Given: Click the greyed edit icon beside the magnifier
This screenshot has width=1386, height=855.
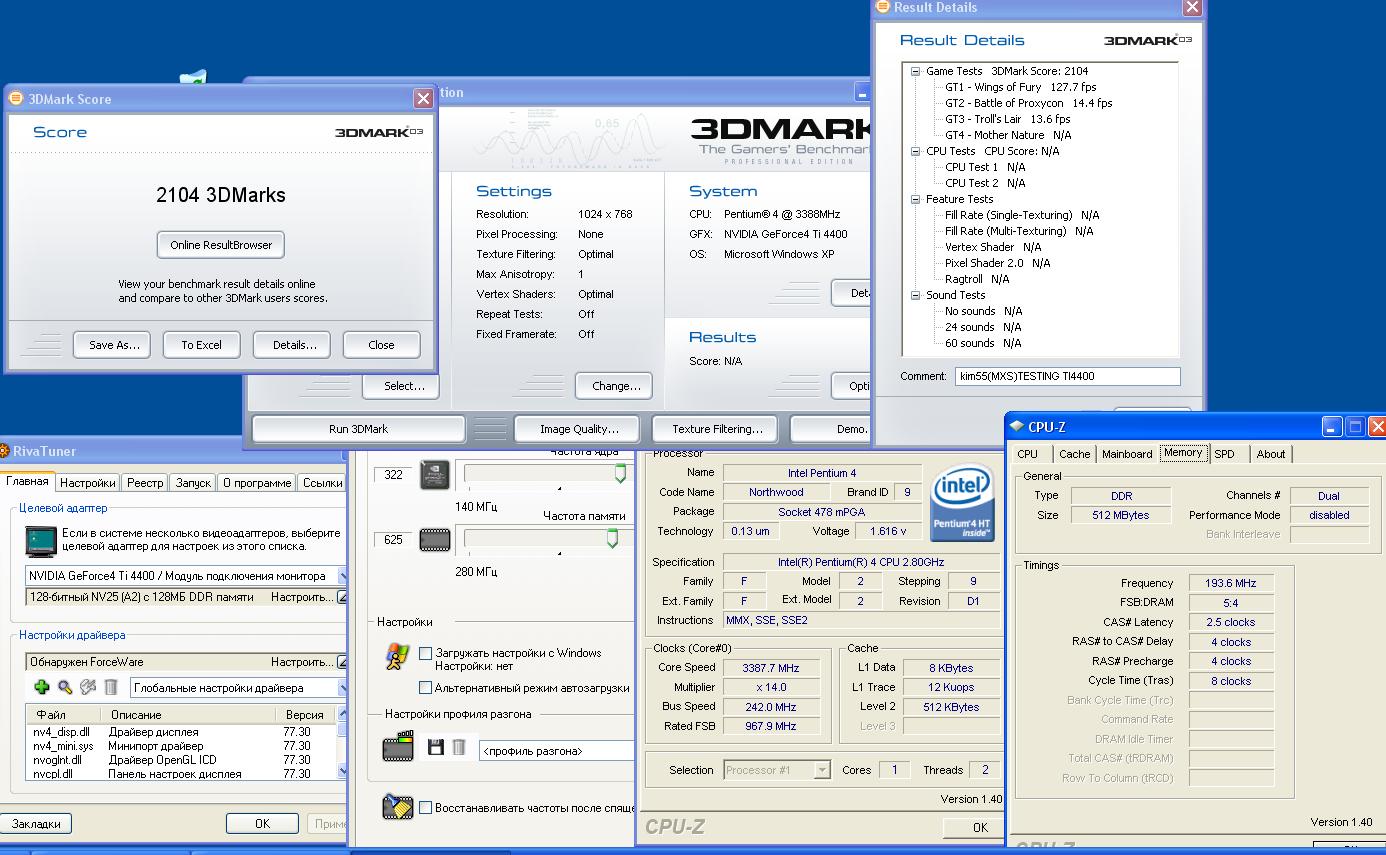Looking at the screenshot, I should pos(88,687).
